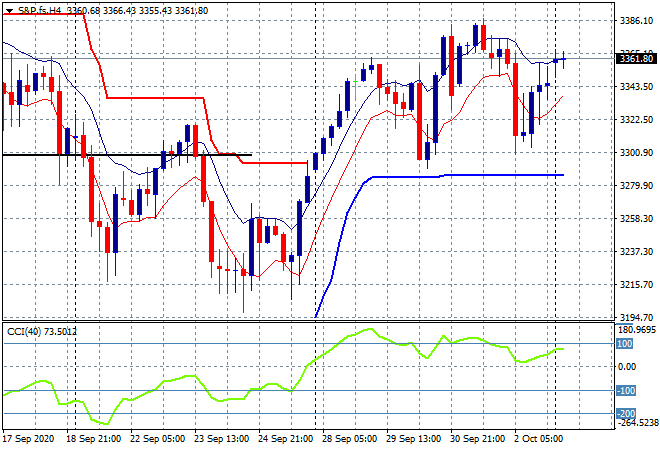Viewport: 660px width, 450px height.
Task: Click the 30 Sep 21:00 time label
Action: [477, 439]
